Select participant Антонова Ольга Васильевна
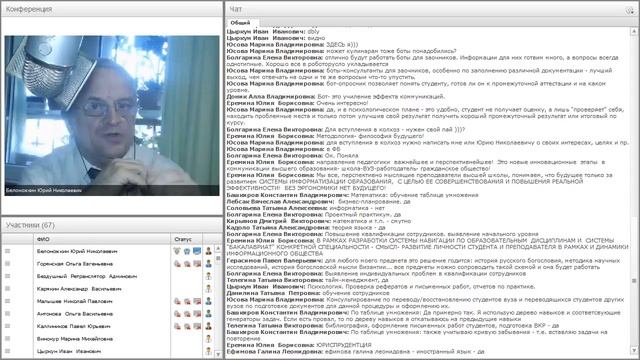The image size is (640, 360). click(x=75, y=314)
